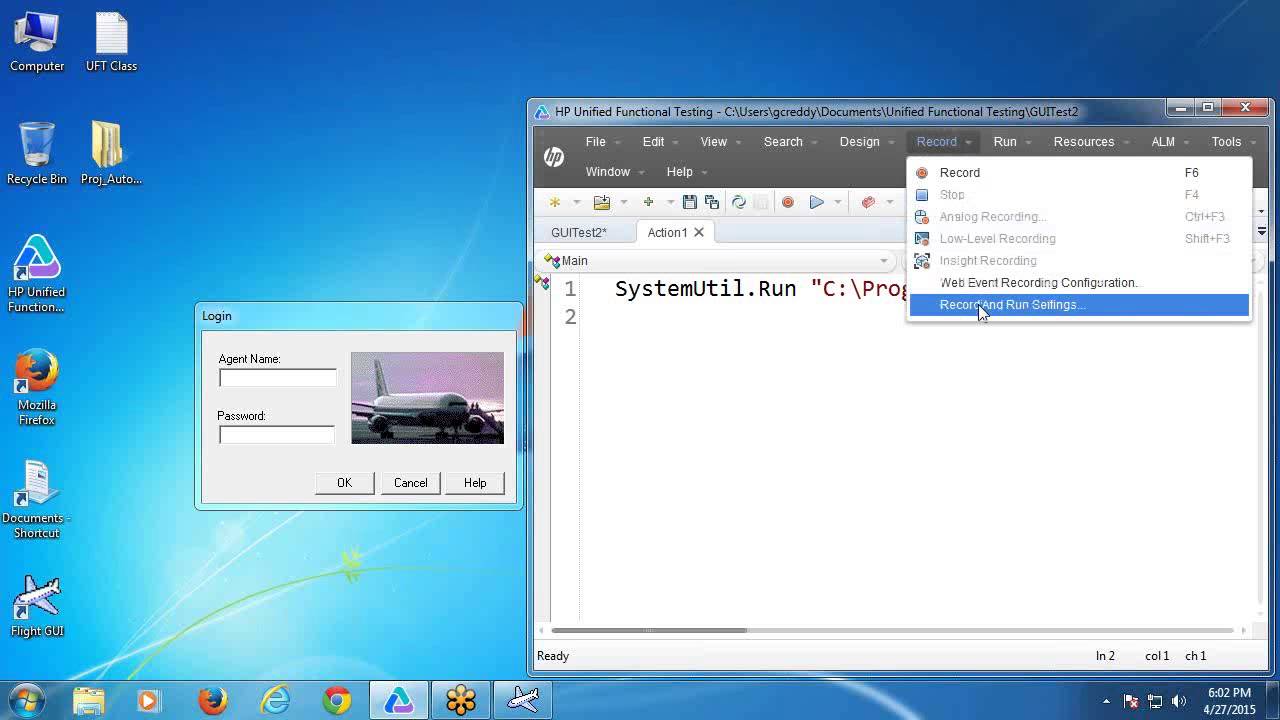Click the HP logo in UFT window
Viewport: 1280px width, 720px height.
coord(554,157)
